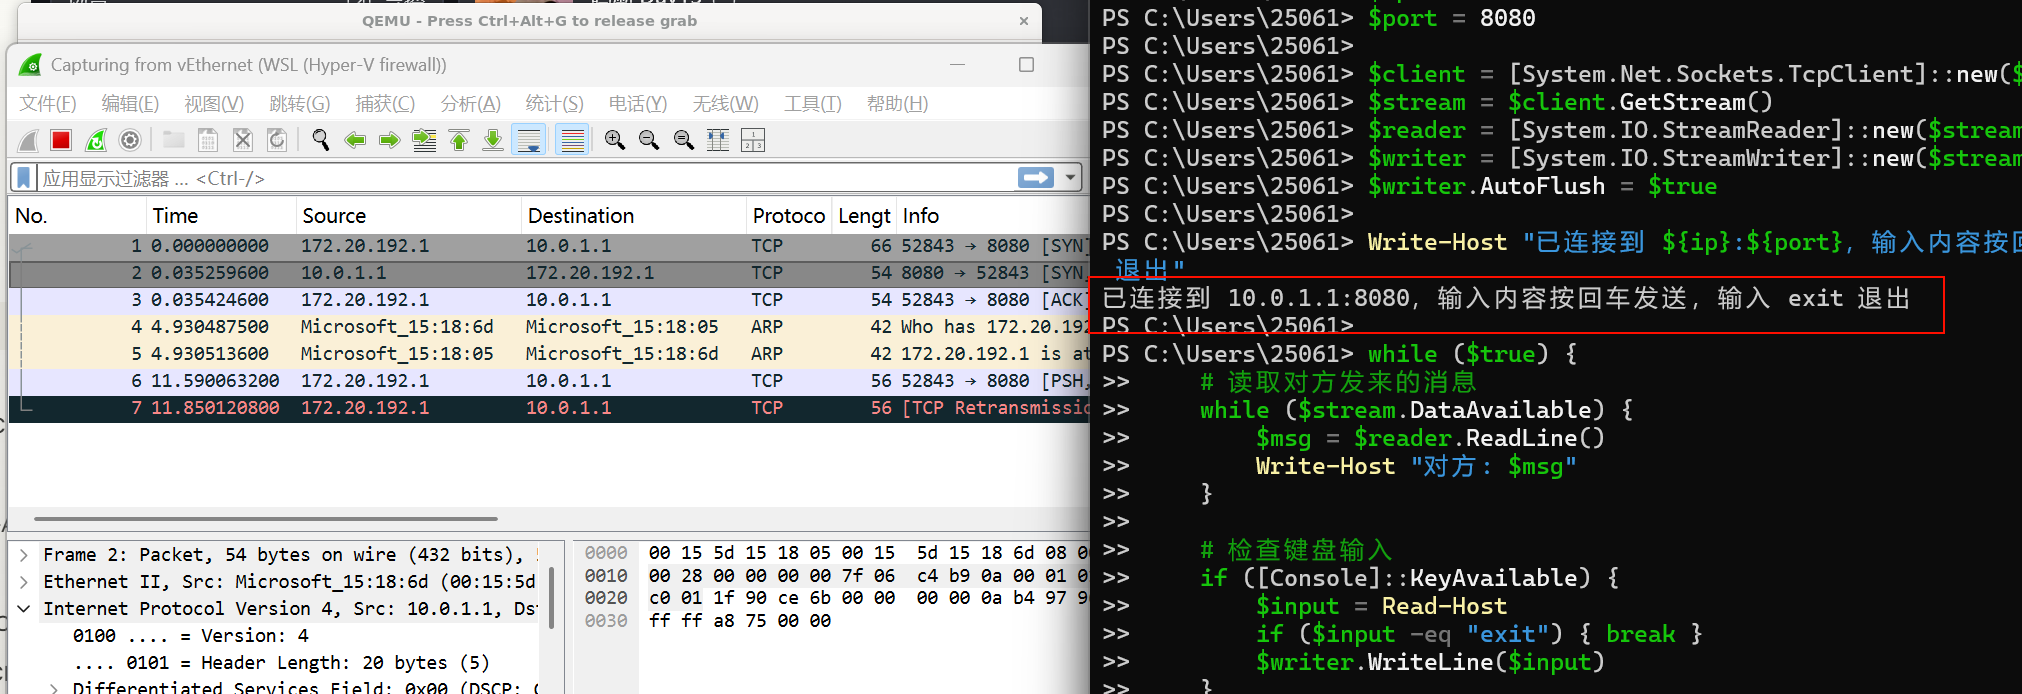Jump to the last packet

click(x=493, y=140)
